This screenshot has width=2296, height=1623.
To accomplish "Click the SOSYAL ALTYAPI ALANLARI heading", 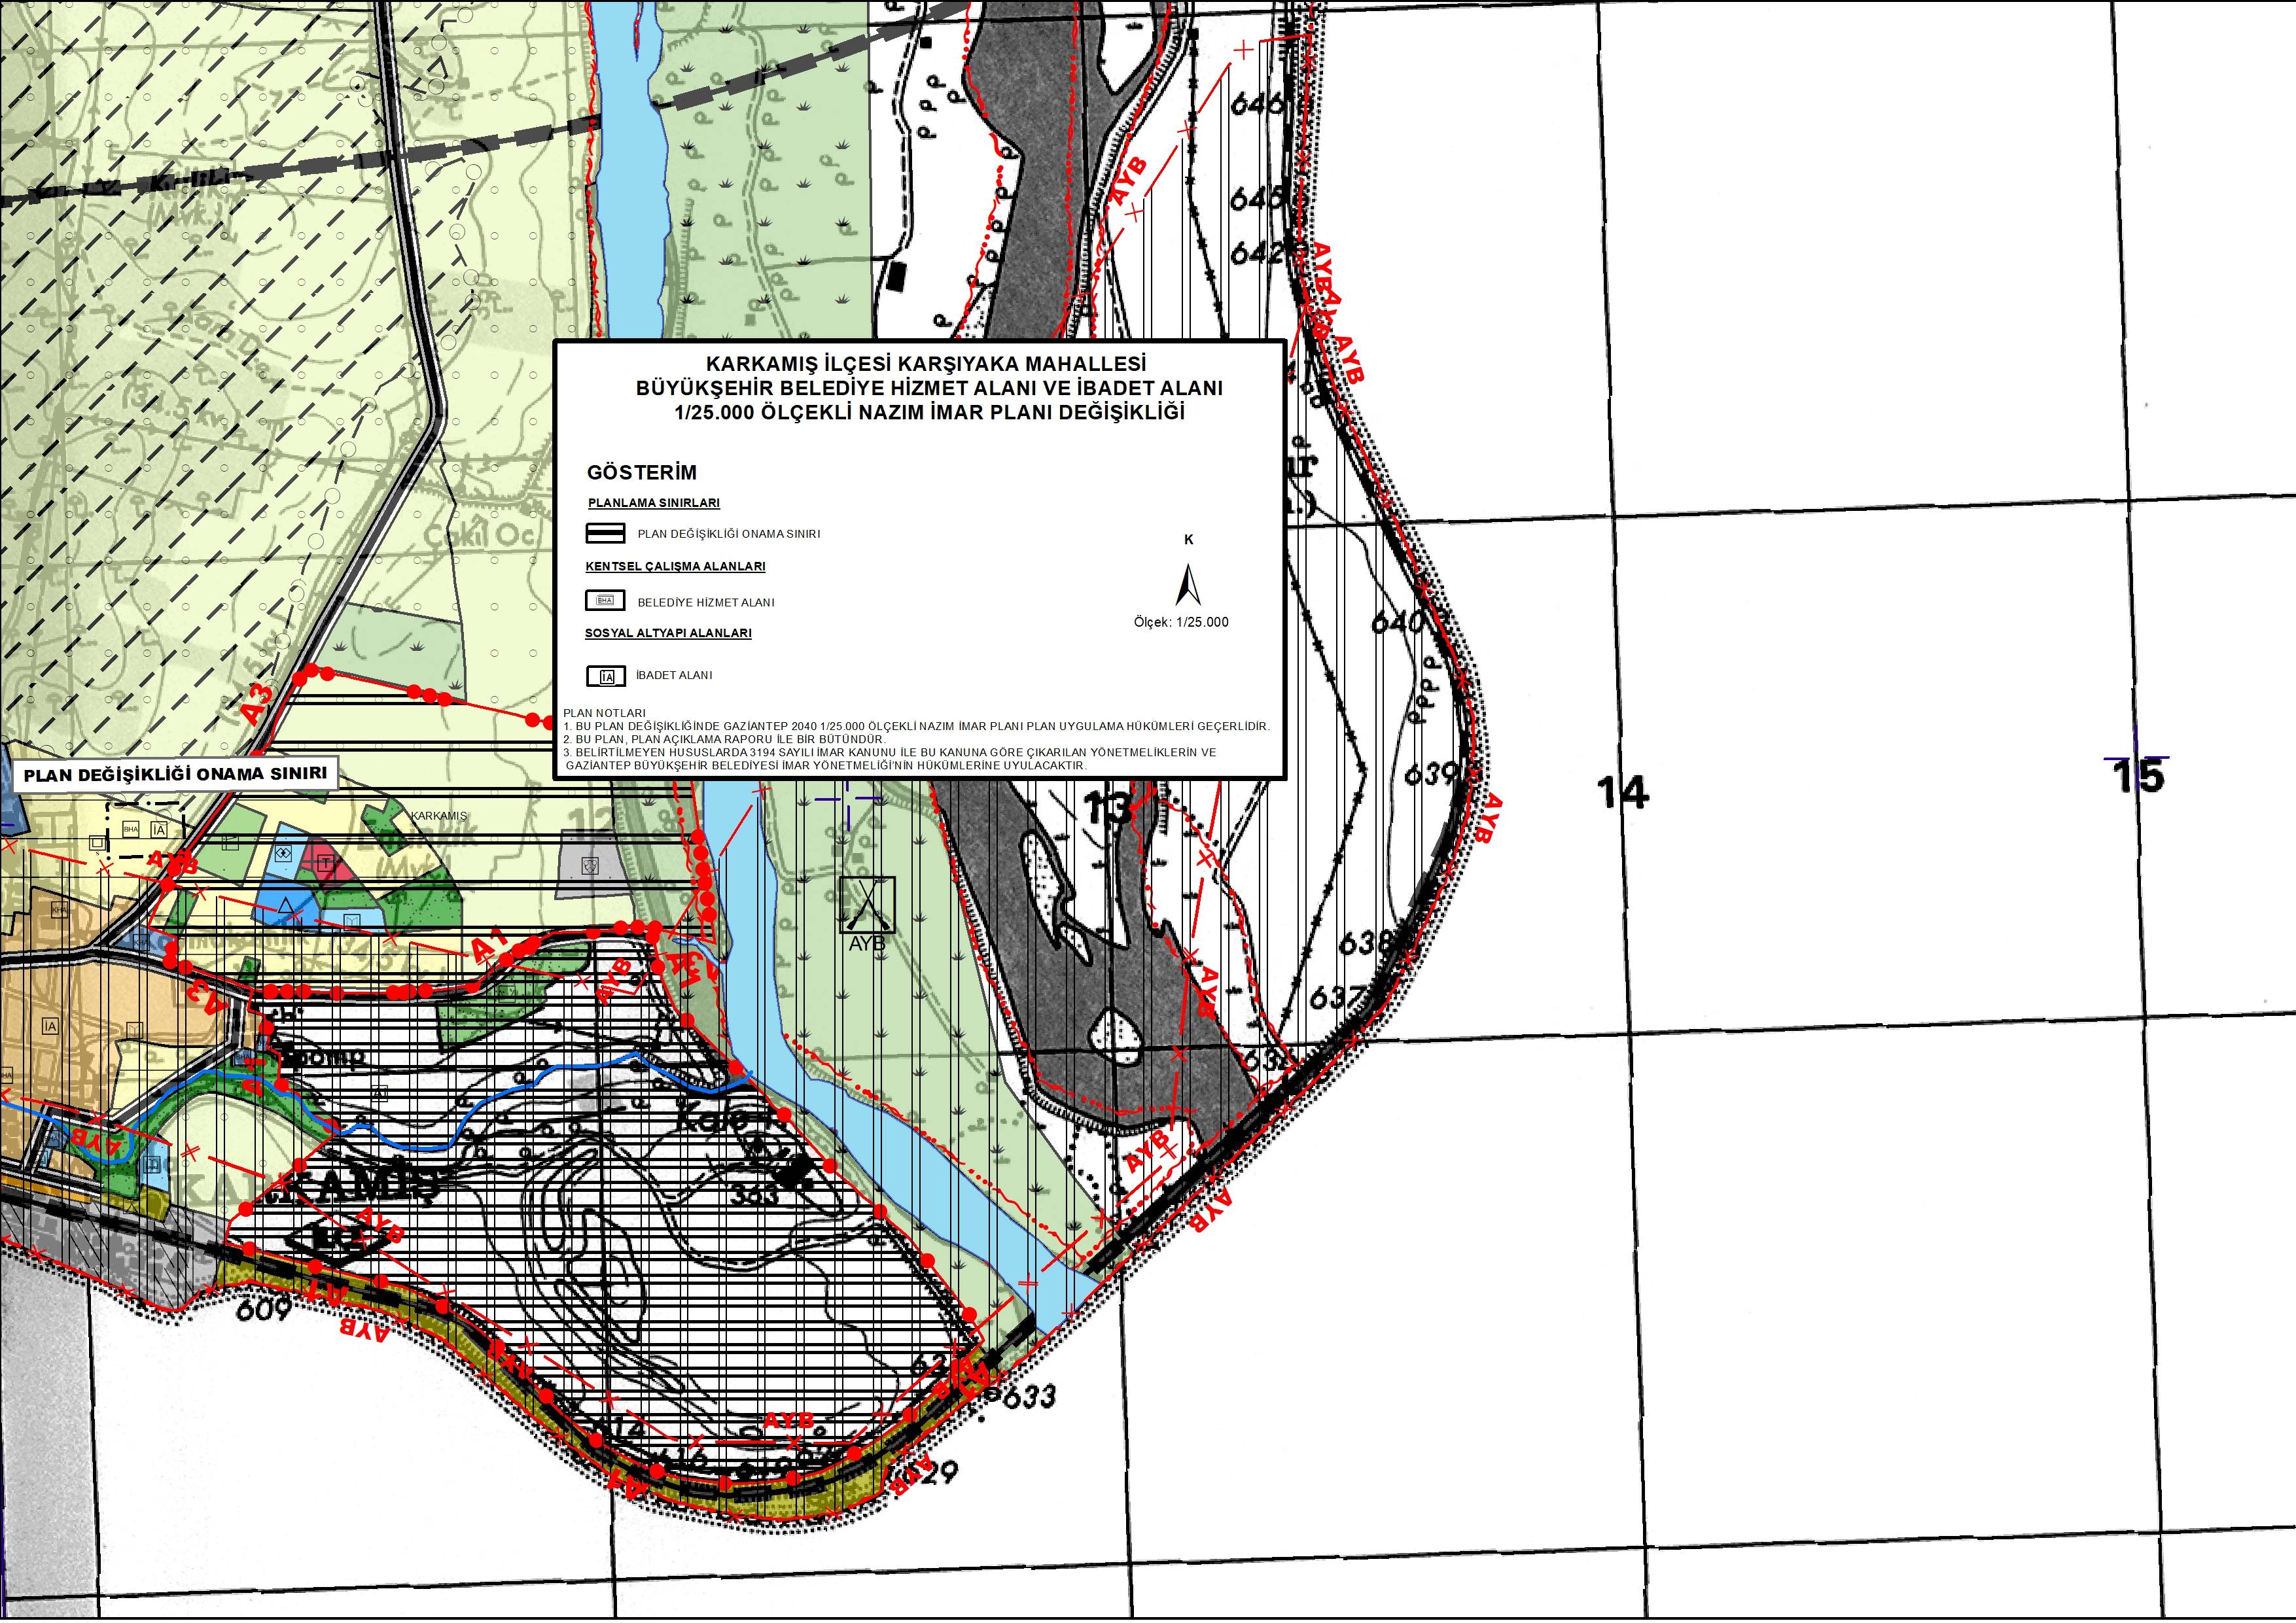I will pyautogui.click(x=668, y=633).
